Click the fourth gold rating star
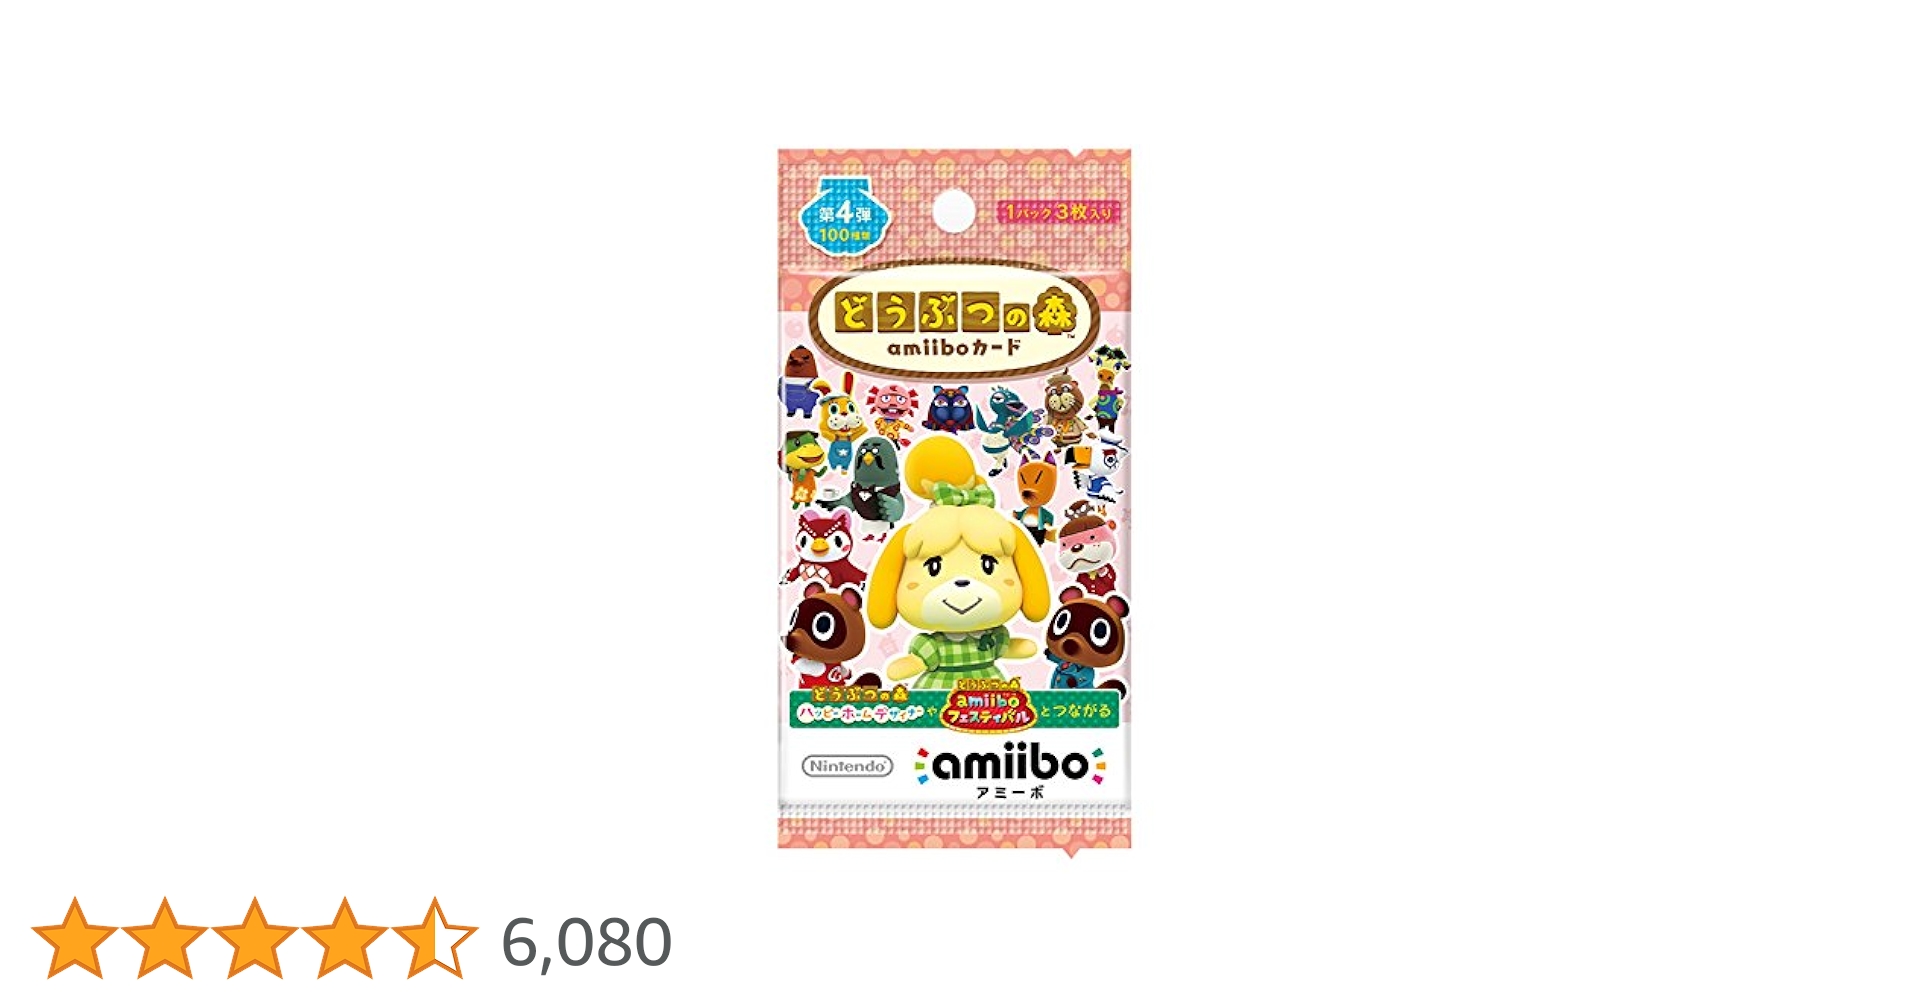Viewport: 1910px width, 1000px height. pos(345,938)
